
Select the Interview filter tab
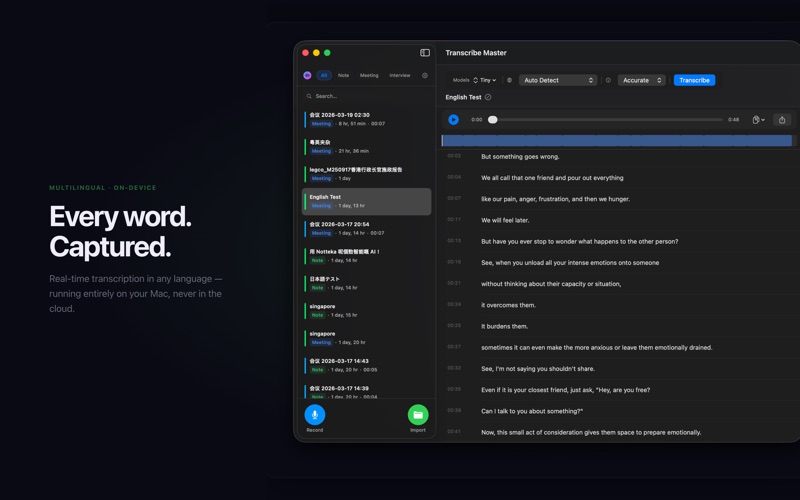(399, 76)
